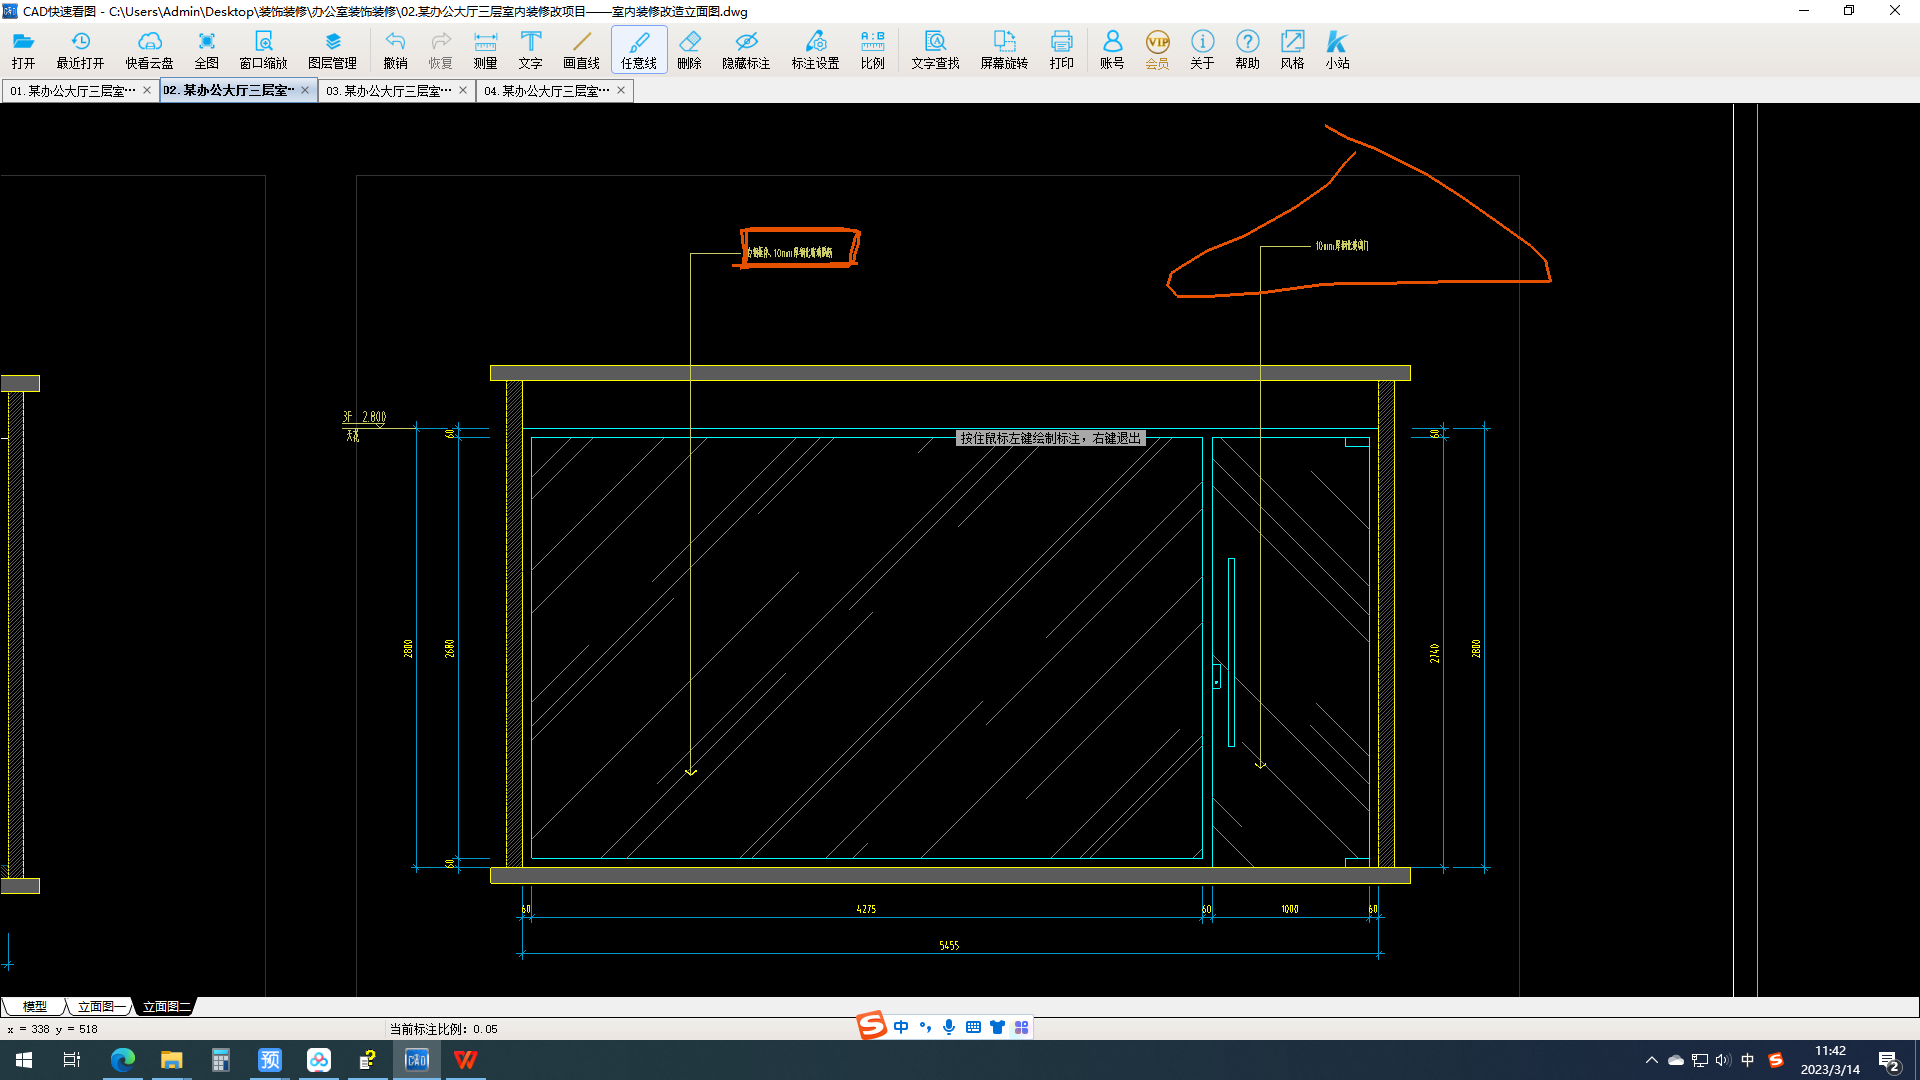This screenshot has width=1920, height=1080.
Task: Open the 最近打开 recent files tool
Action: pos(80,50)
